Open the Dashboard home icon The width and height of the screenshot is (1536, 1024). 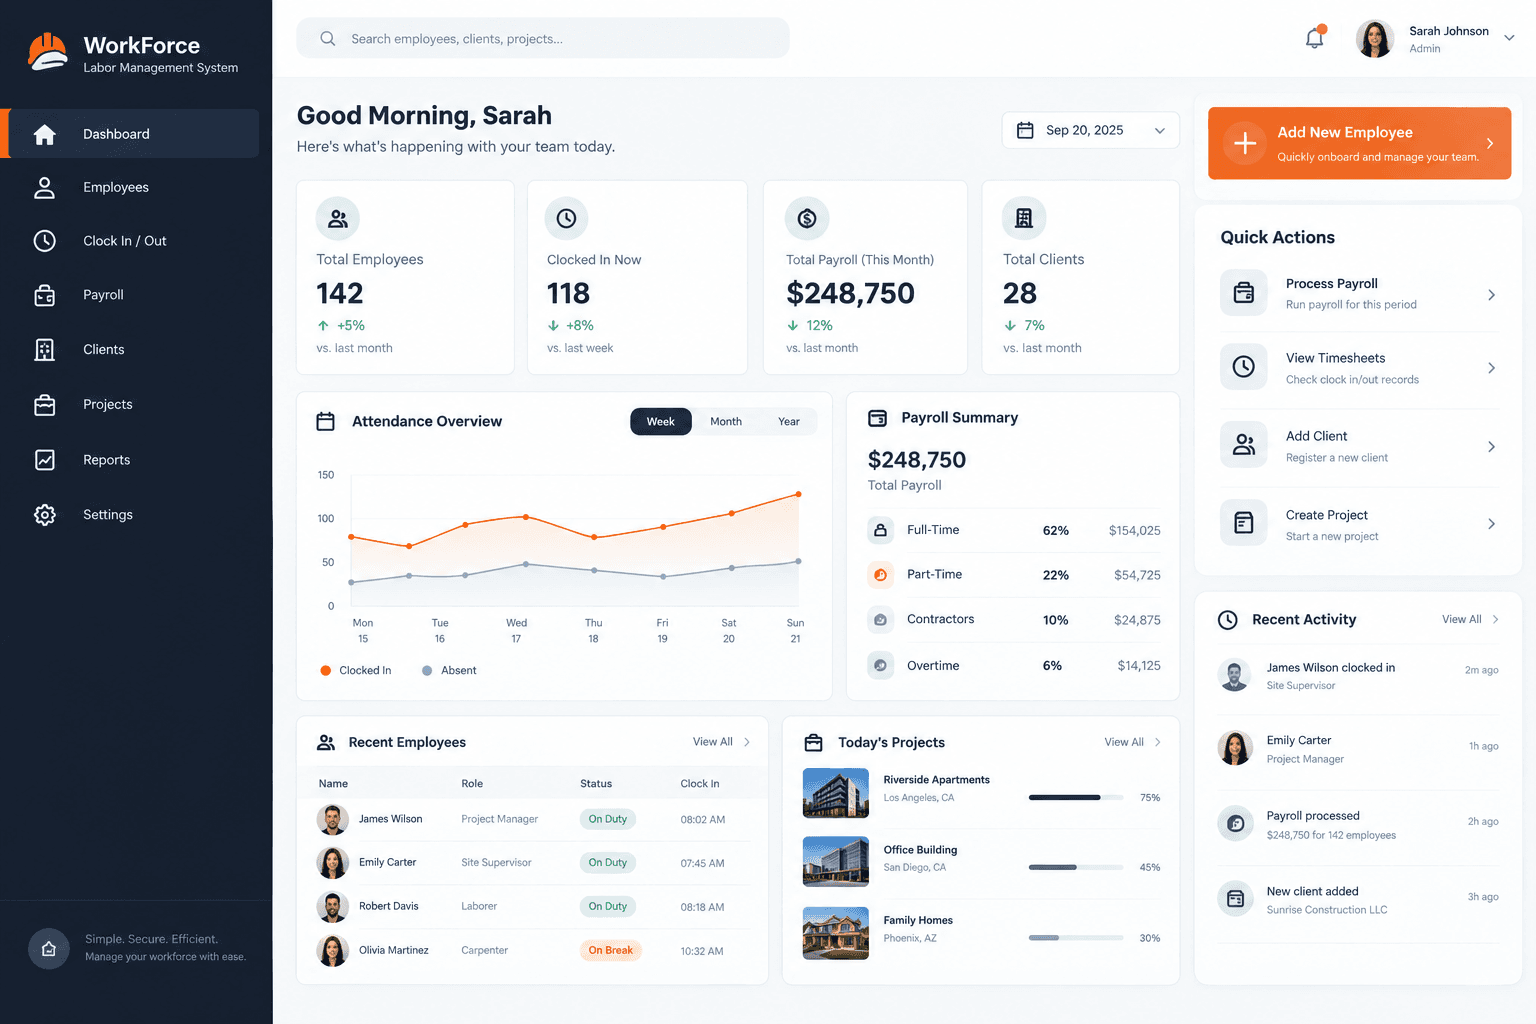(45, 134)
